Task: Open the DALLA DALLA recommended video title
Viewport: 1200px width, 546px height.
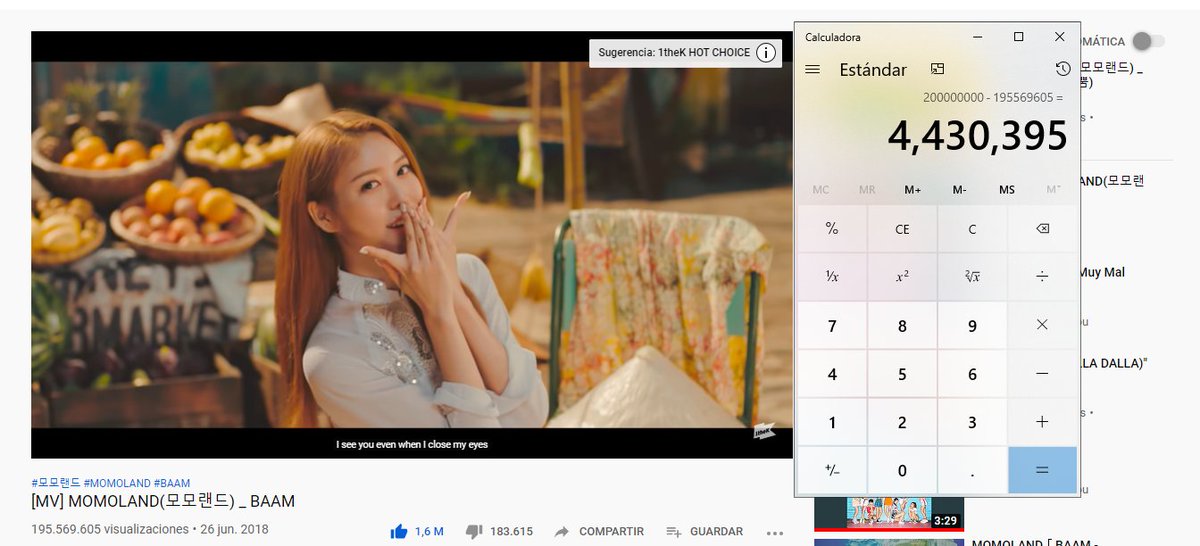Action: pos(1113,363)
